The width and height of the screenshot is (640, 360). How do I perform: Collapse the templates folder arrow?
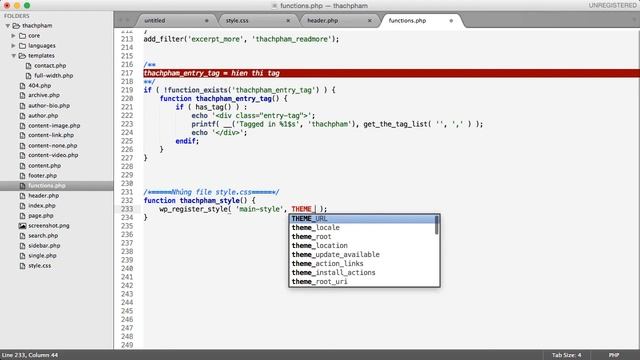click(13, 56)
